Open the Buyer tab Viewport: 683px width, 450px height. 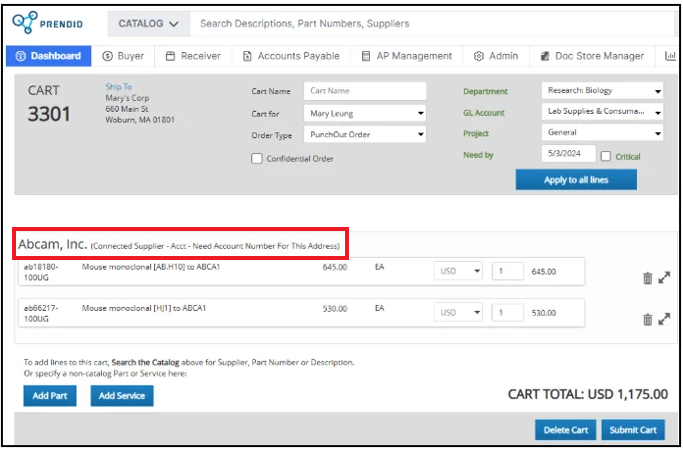pyautogui.click(x=123, y=56)
